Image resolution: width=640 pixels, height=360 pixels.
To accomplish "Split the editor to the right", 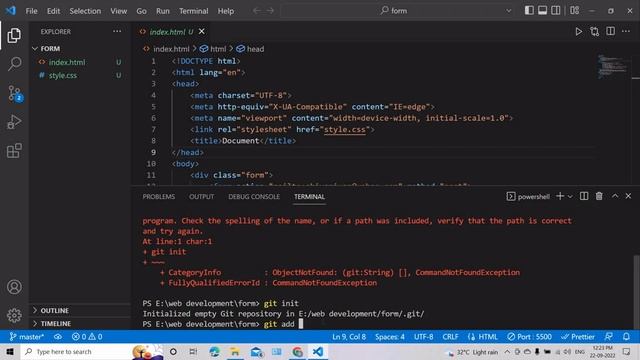I will point(610,31).
